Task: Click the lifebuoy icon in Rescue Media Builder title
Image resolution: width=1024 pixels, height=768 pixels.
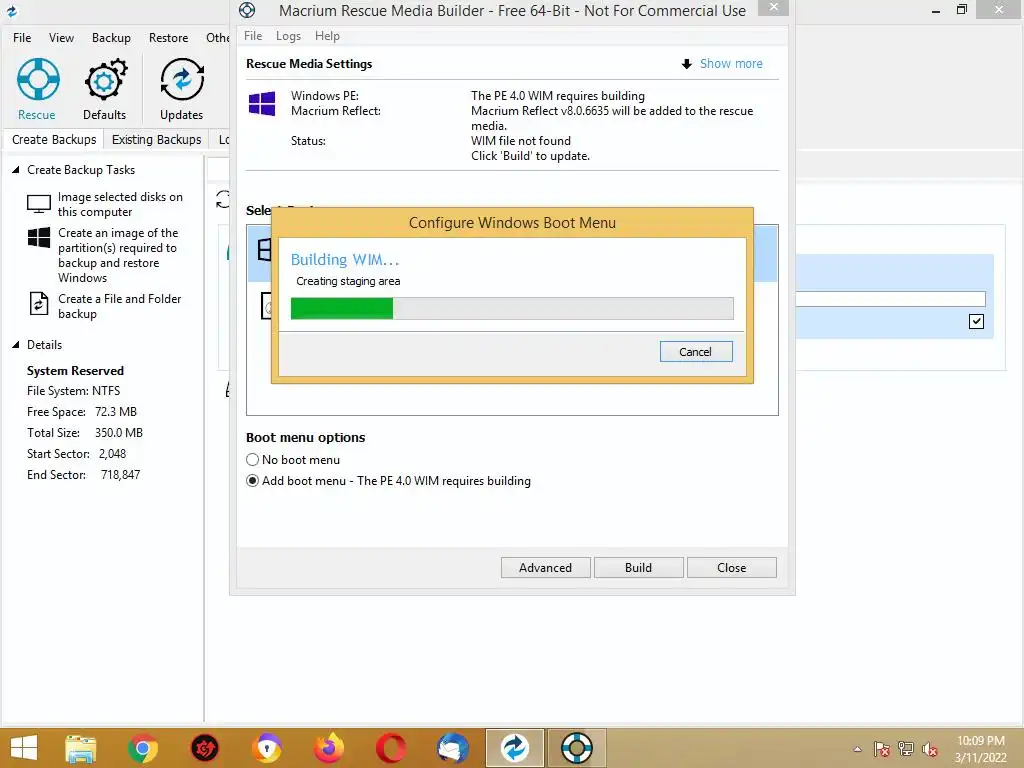Action: coord(247,10)
